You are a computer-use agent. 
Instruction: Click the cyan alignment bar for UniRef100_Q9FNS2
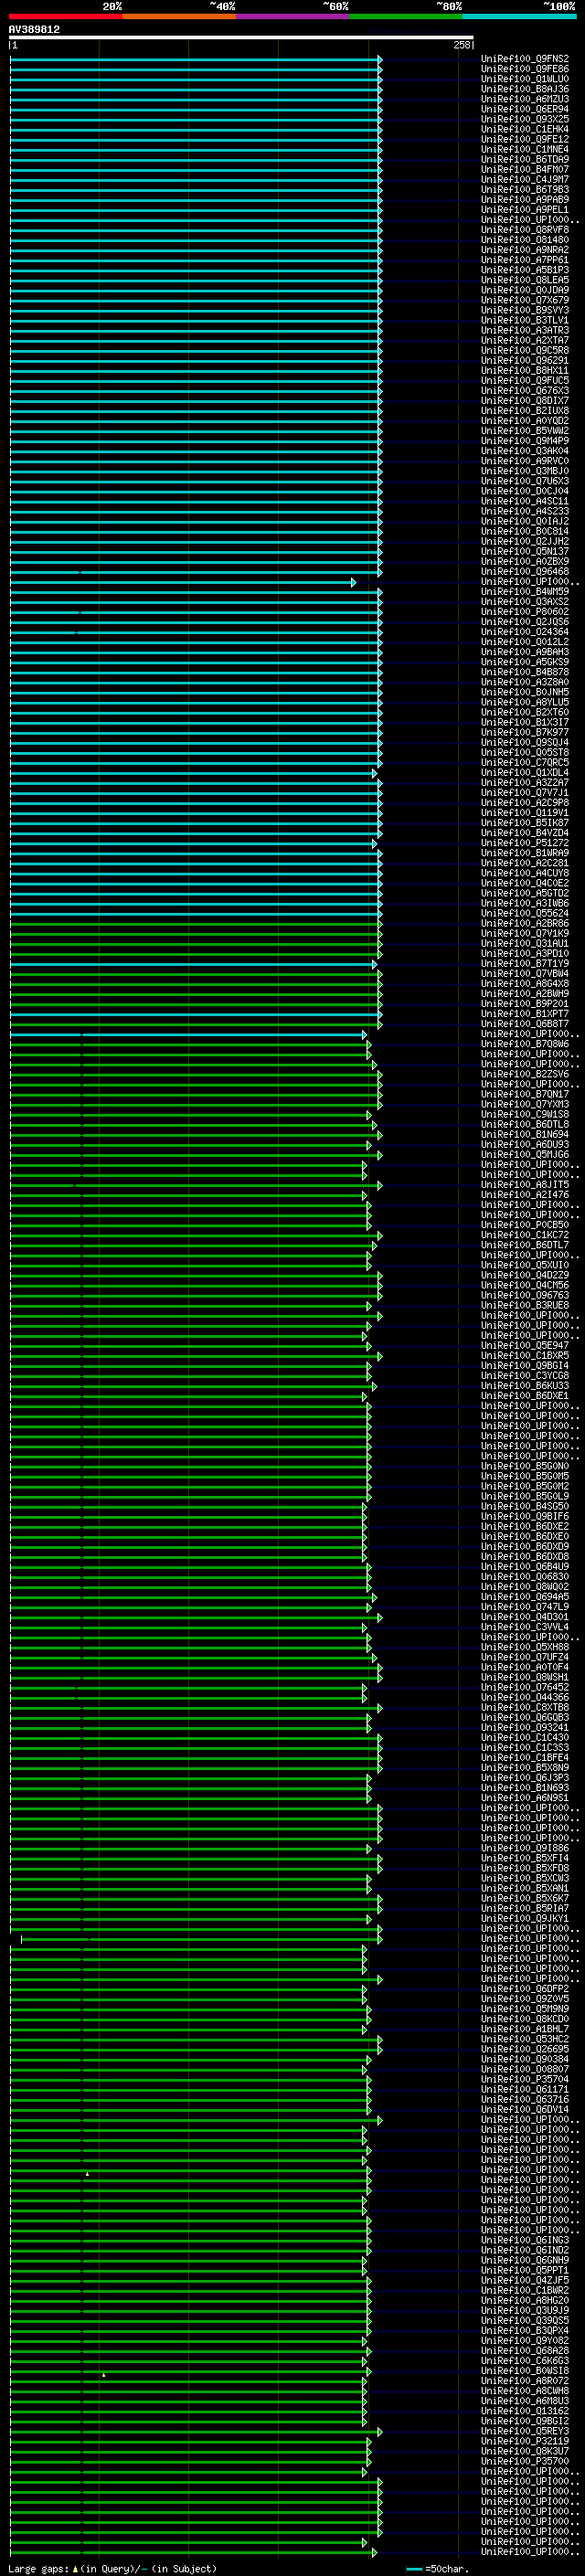point(196,60)
